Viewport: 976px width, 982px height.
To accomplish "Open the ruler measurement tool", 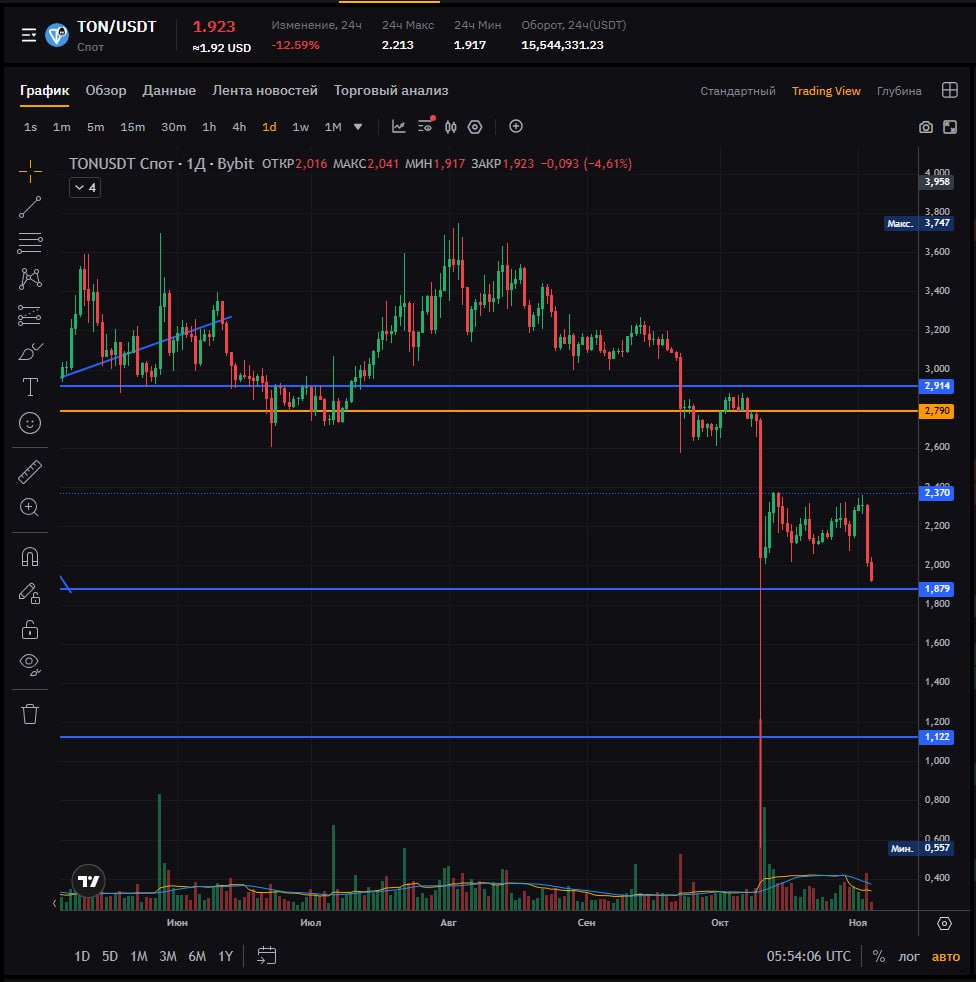I will [x=30, y=471].
